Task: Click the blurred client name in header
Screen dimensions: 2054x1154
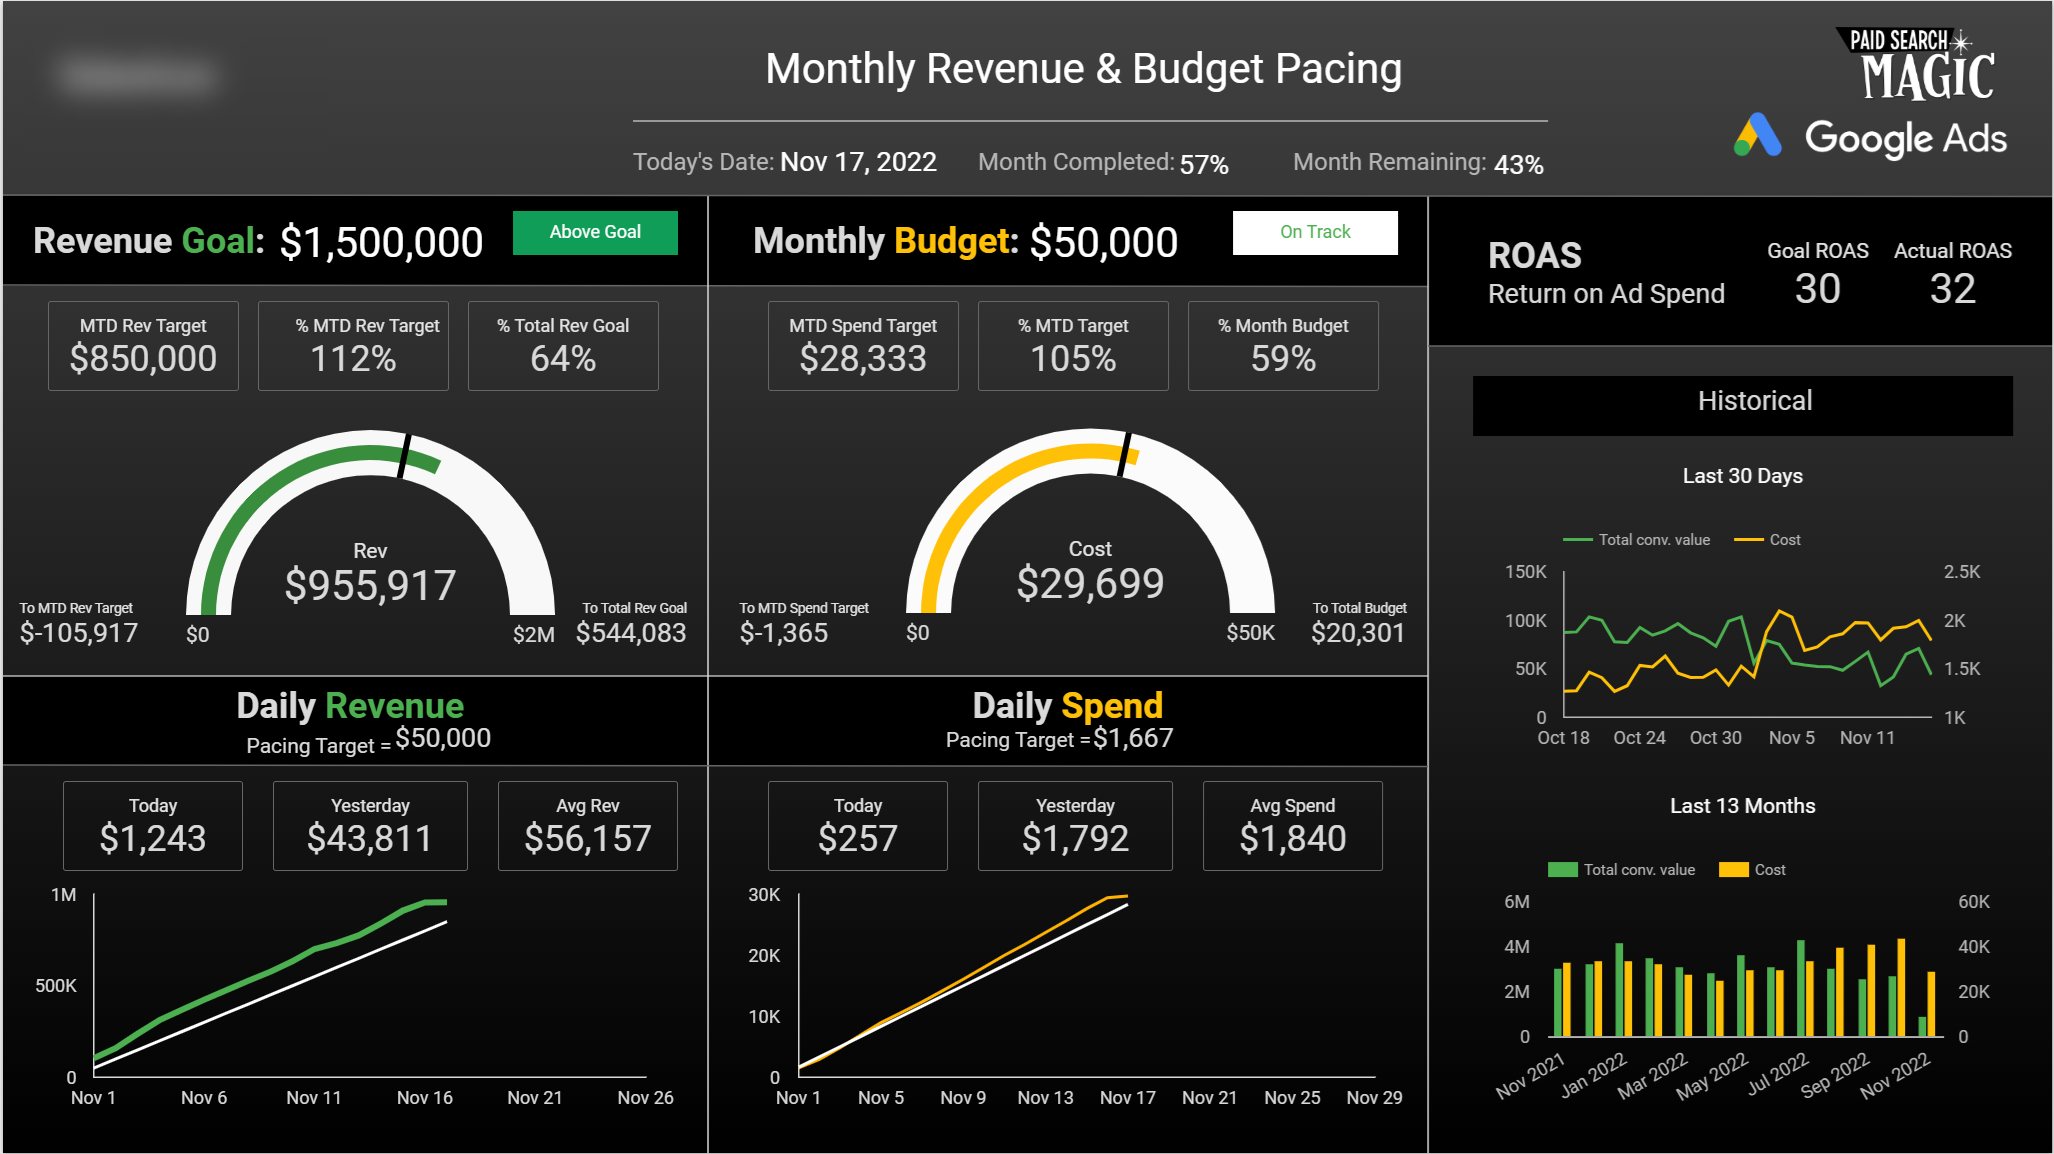Action: pyautogui.click(x=137, y=76)
